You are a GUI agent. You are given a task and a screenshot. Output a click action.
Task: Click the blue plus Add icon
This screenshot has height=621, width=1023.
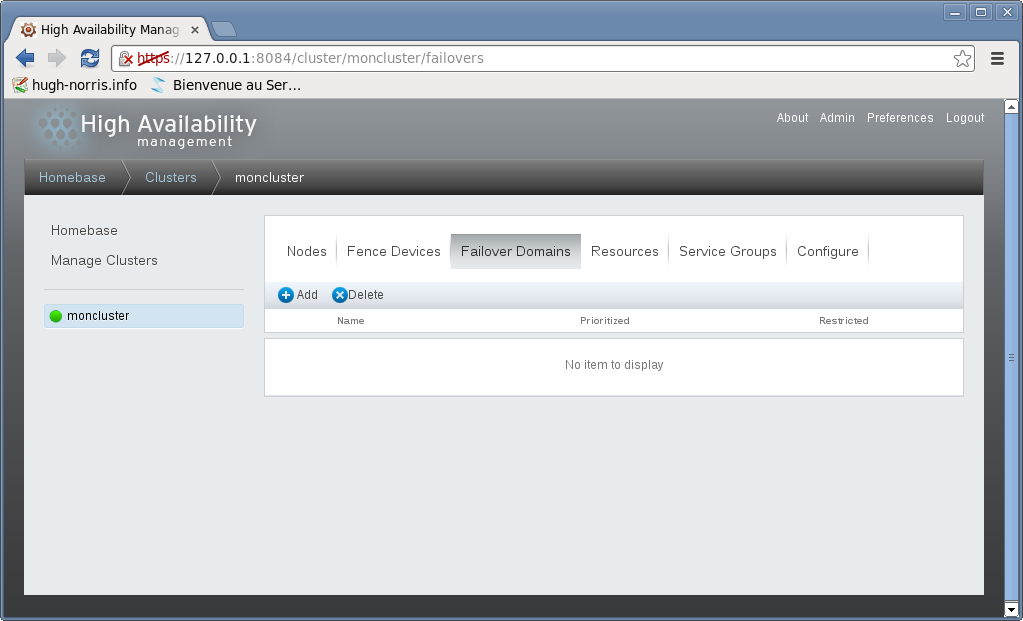286,295
